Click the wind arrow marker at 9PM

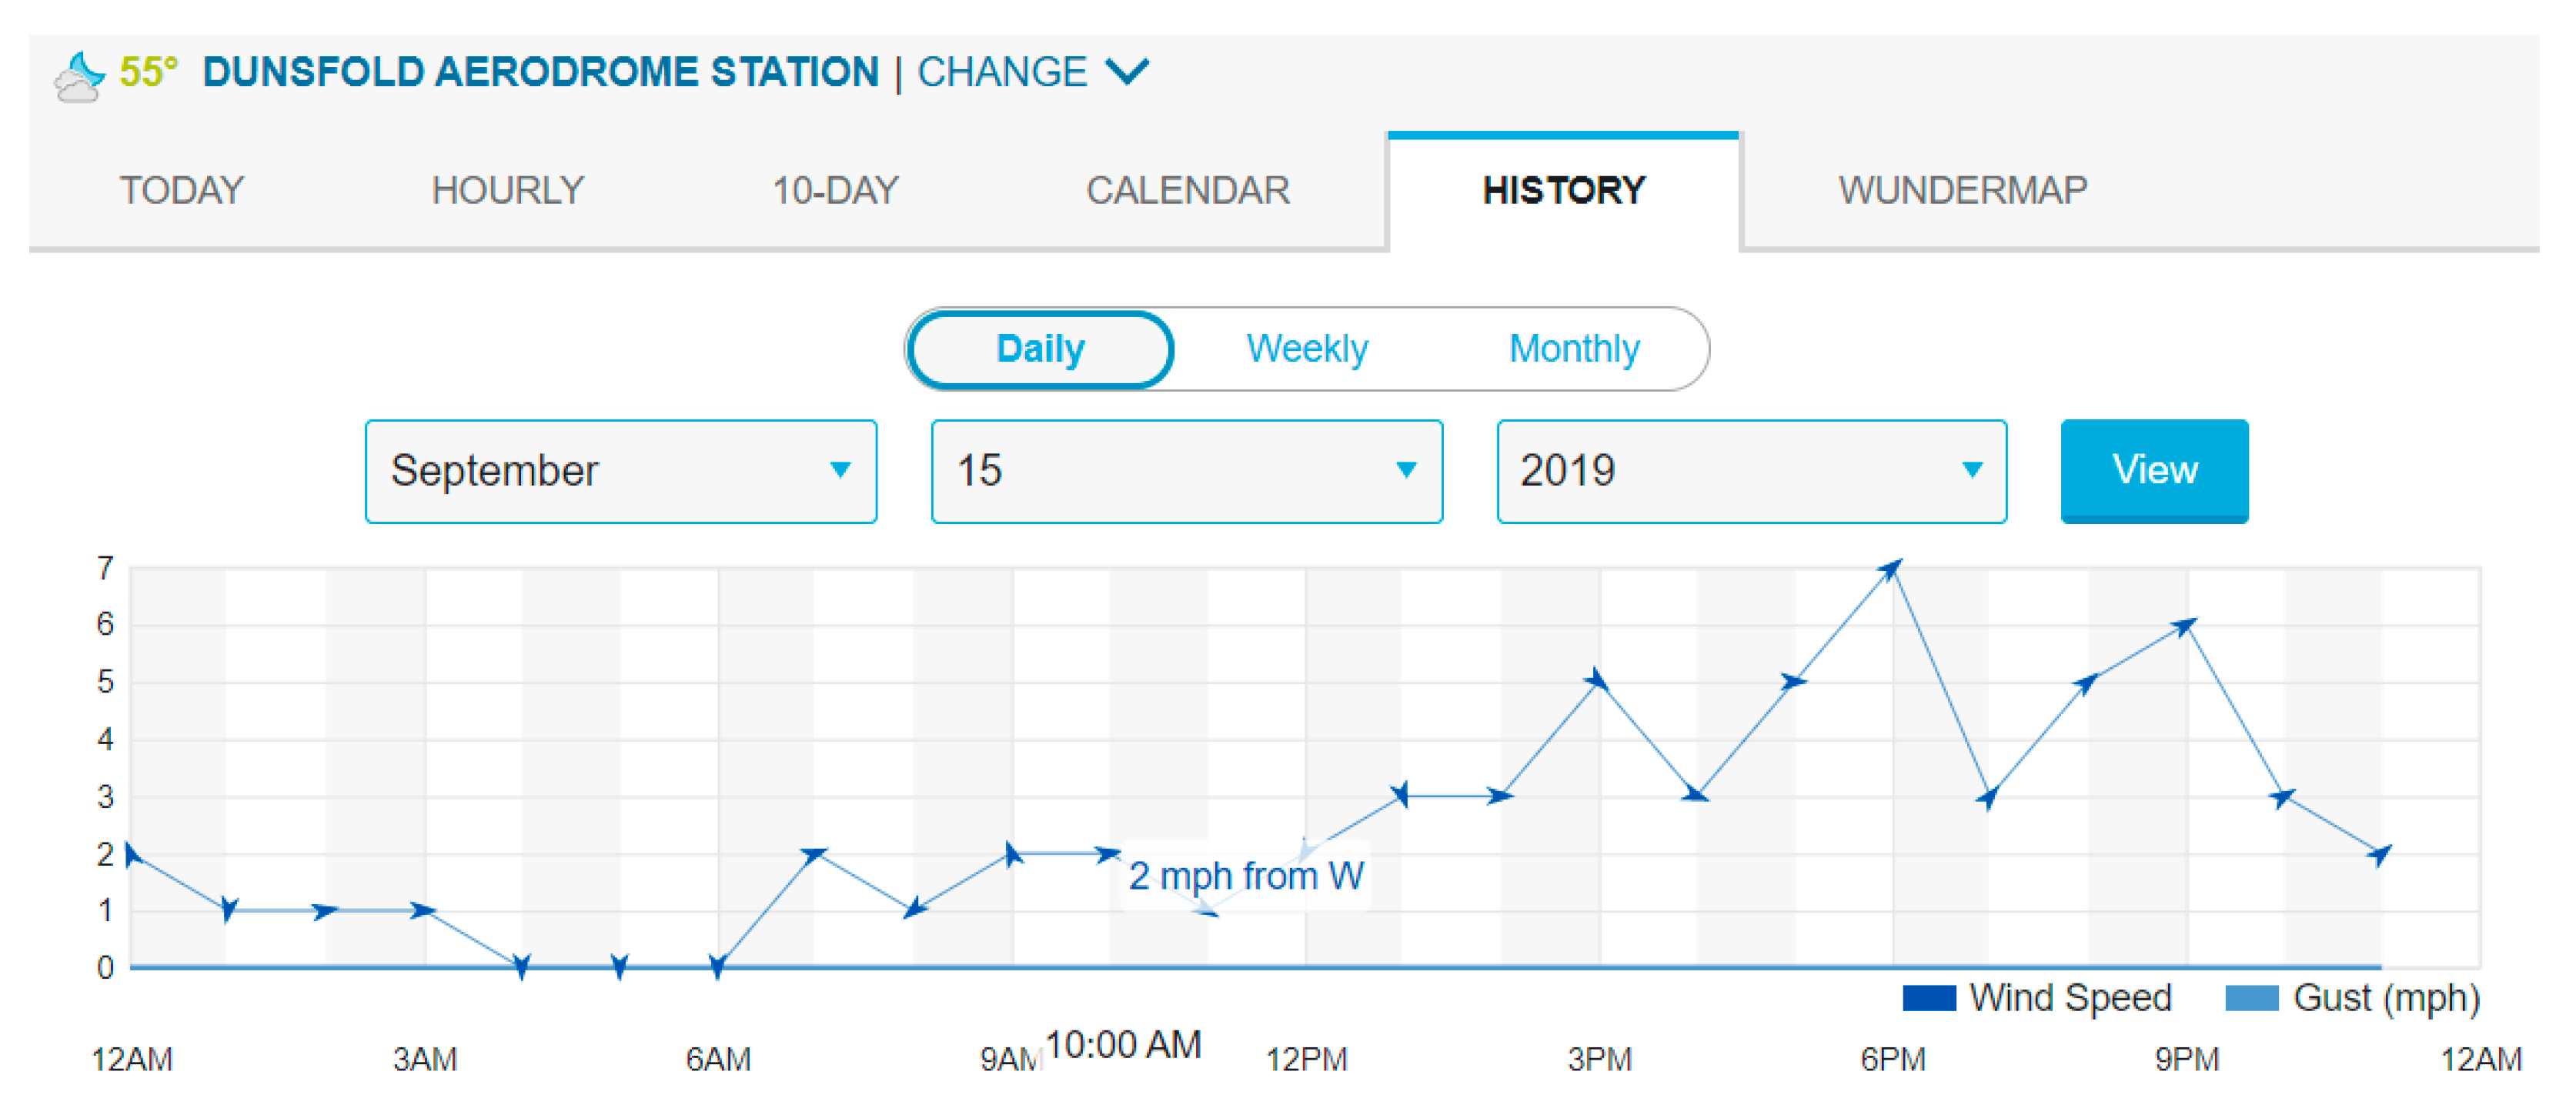(2185, 627)
